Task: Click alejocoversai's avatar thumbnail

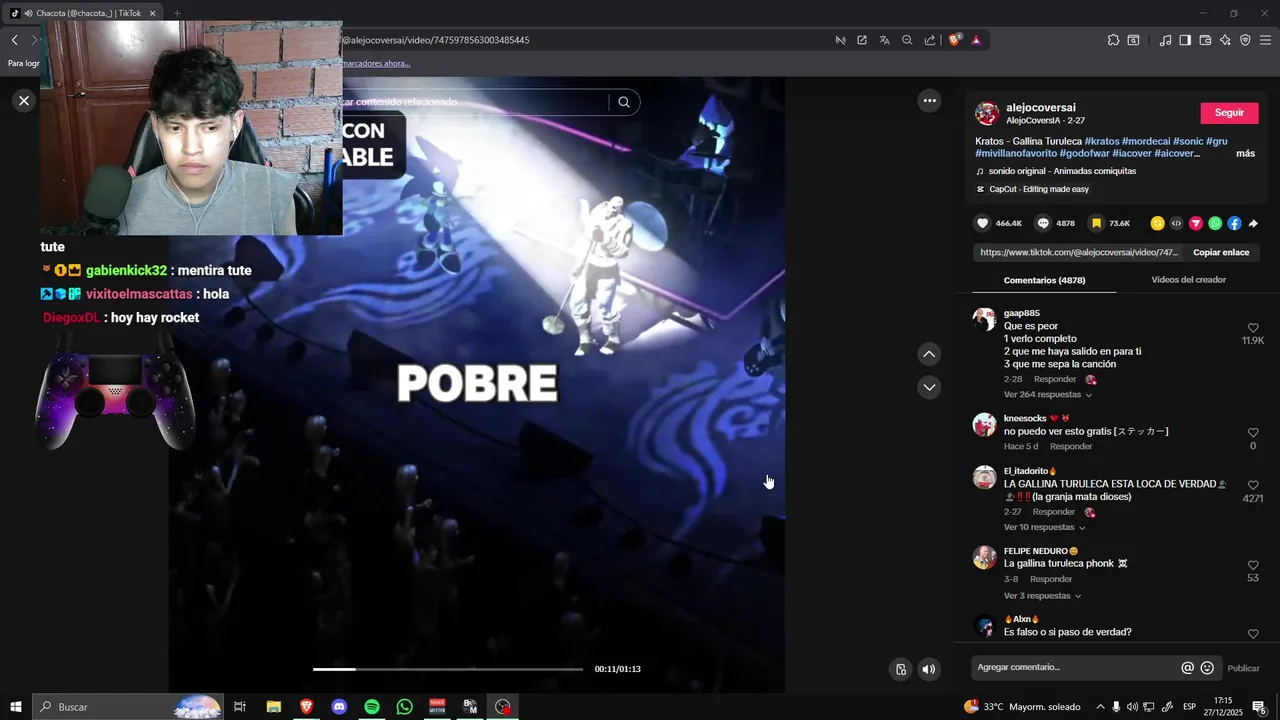Action: [987, 113]
